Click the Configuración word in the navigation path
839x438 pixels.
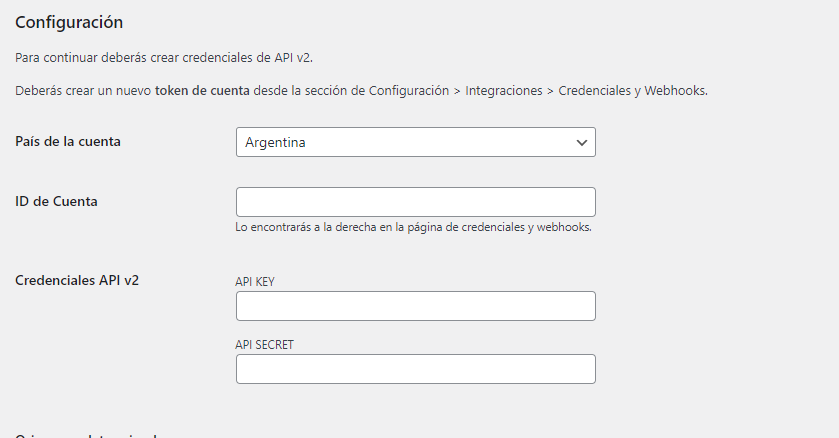point(409,91)
